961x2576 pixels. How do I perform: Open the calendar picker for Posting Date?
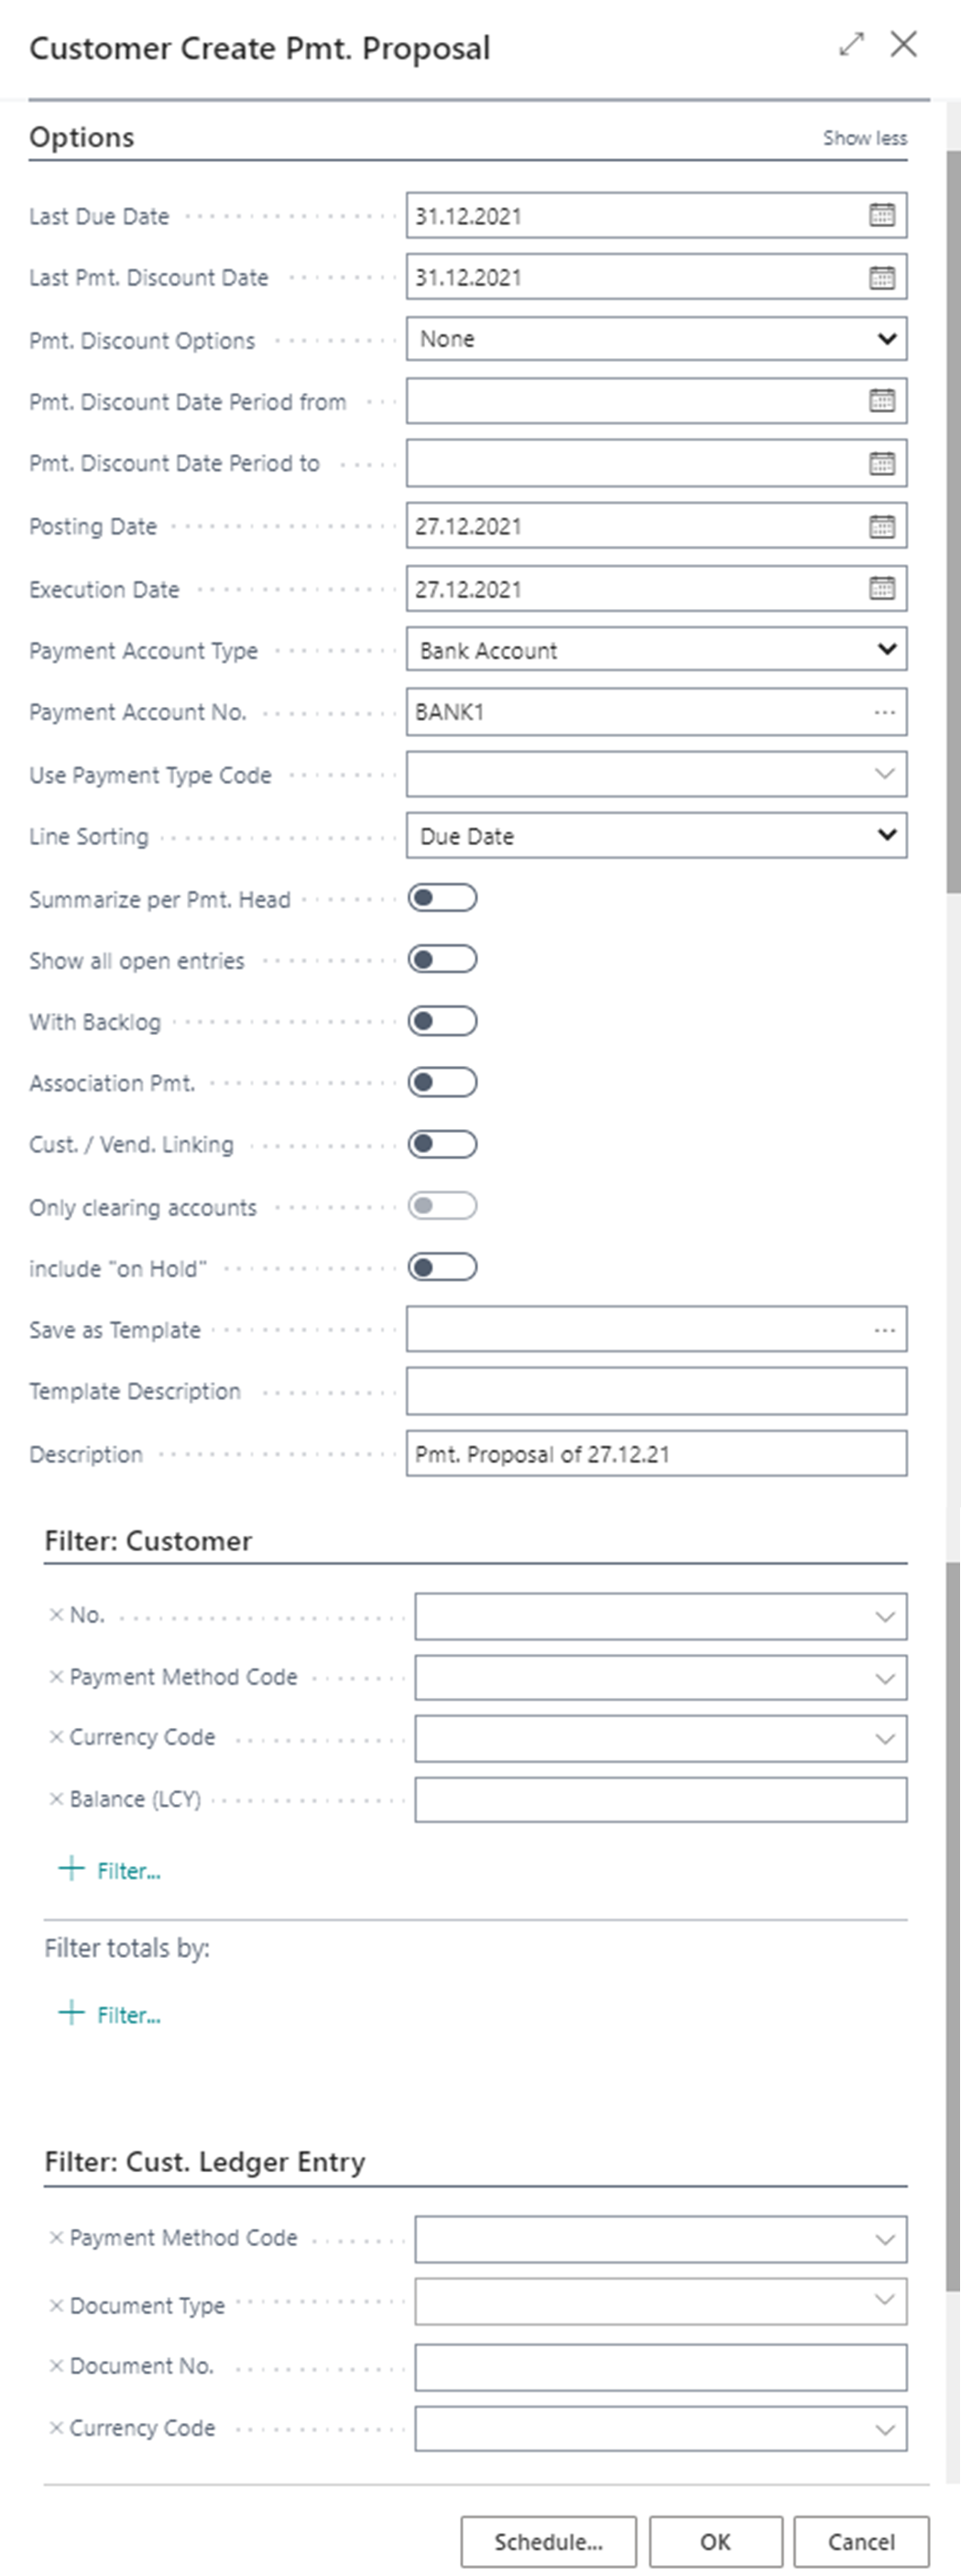(x=881, y=525)
